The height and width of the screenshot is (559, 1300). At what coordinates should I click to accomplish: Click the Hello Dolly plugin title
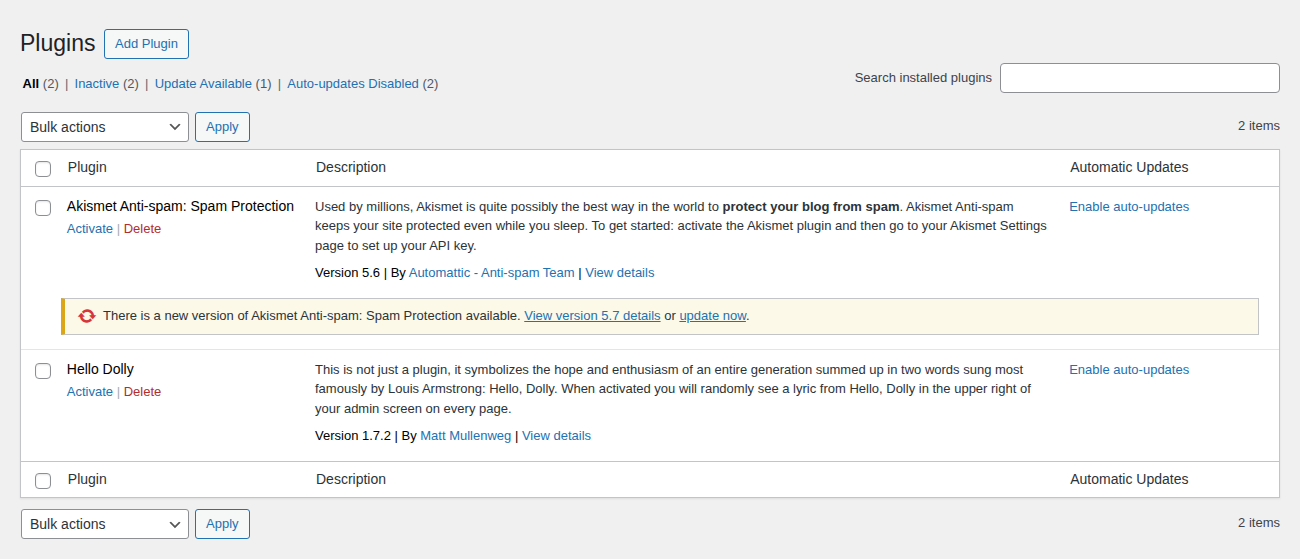click(100, 369)
